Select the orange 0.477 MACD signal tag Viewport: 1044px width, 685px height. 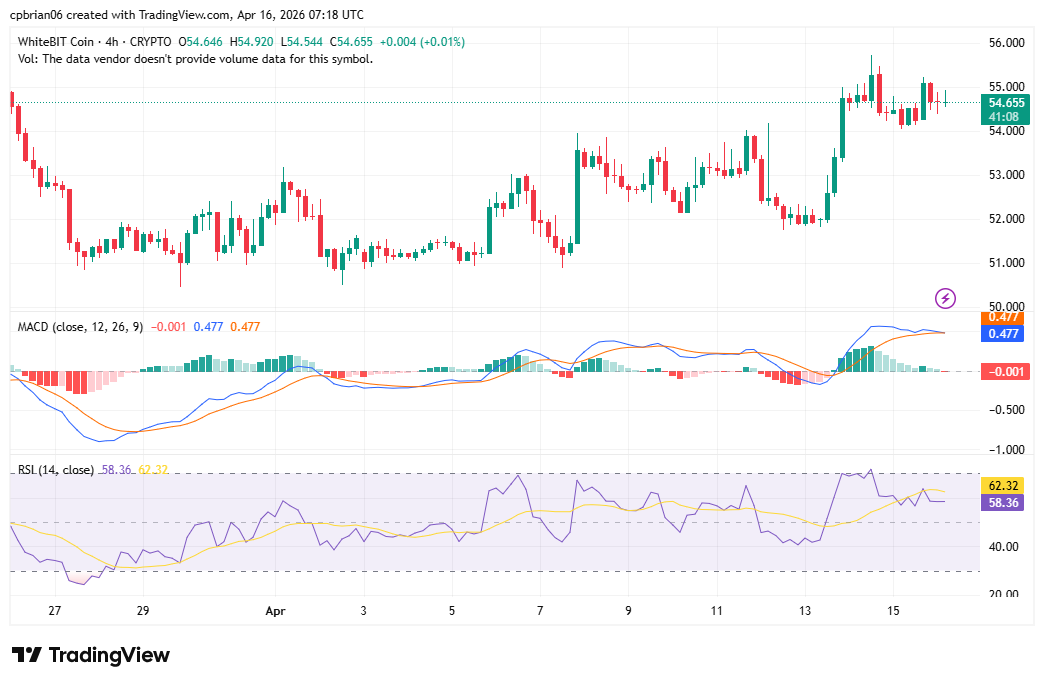tap(1005, 318)
